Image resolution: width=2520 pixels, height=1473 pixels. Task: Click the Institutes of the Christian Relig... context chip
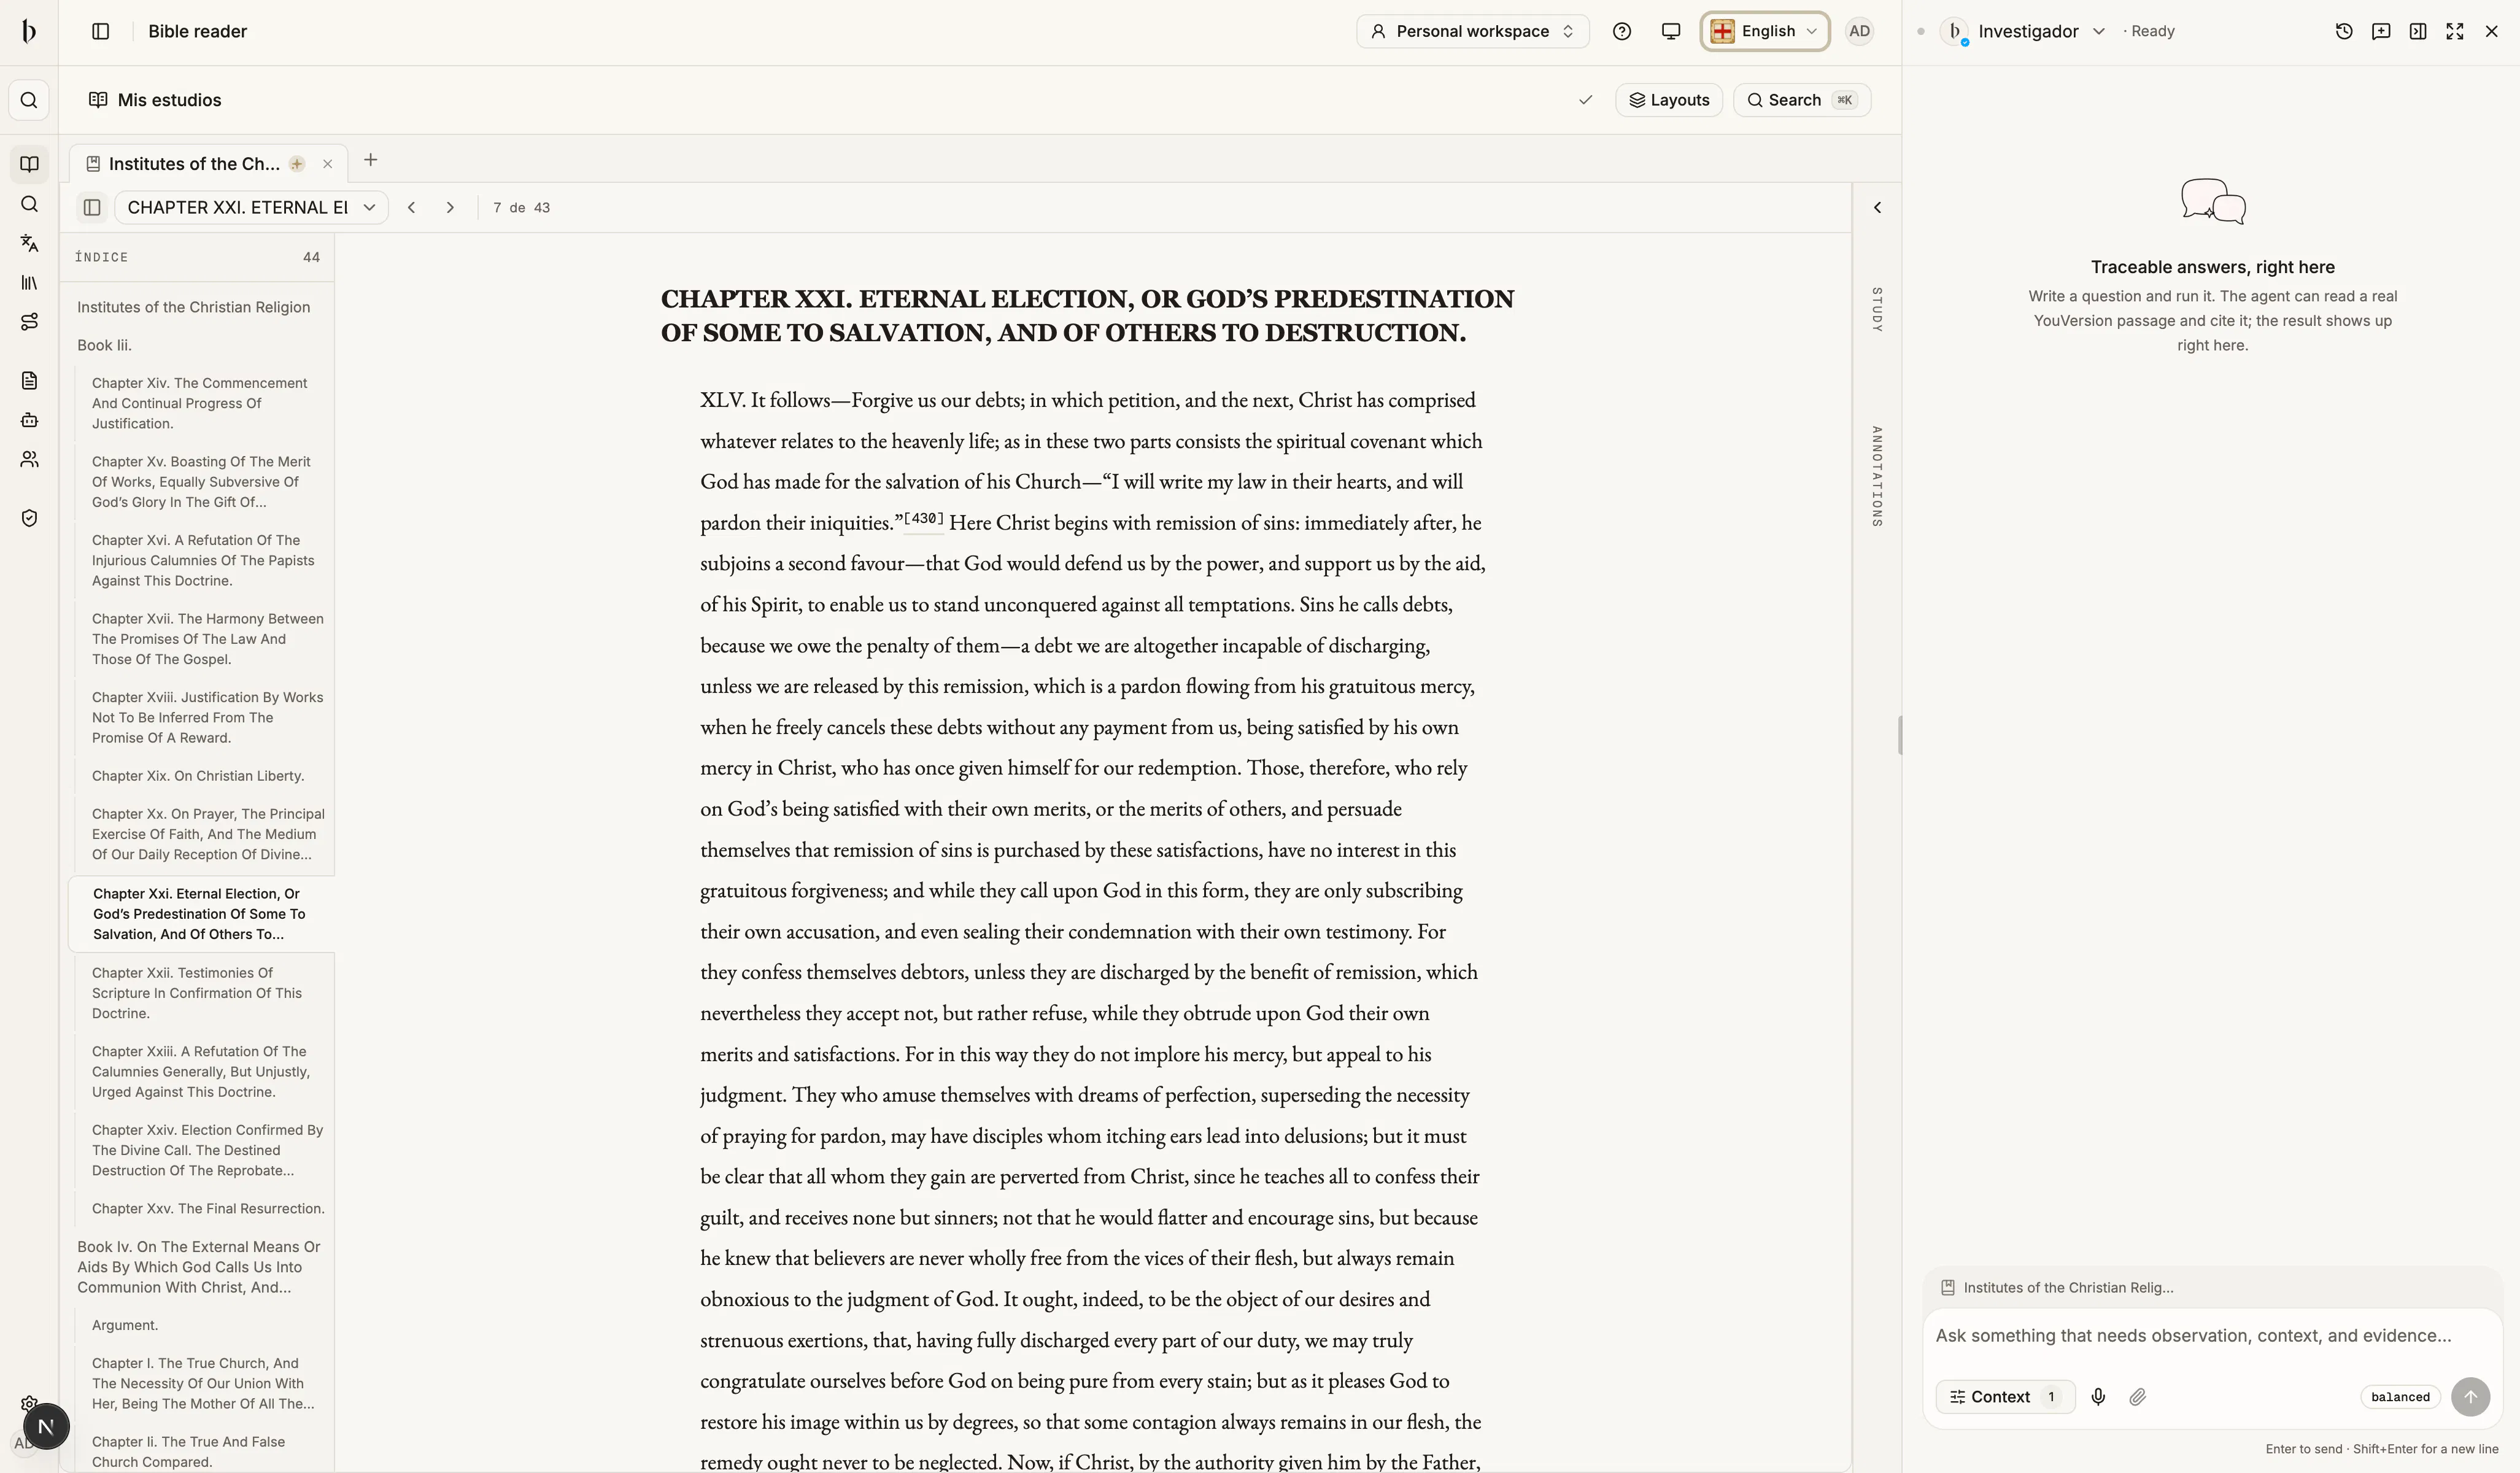[2057, 1288]
